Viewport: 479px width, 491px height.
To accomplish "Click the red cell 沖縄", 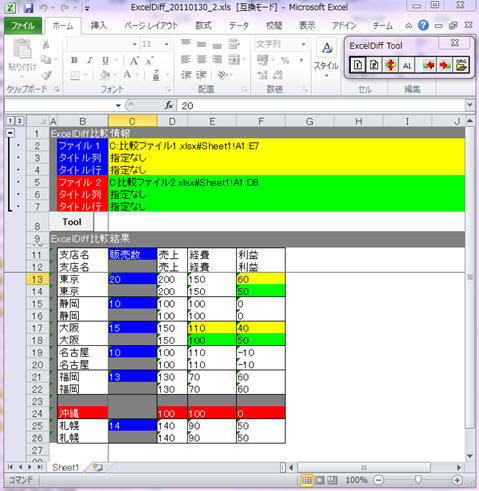I will (83, 413).
